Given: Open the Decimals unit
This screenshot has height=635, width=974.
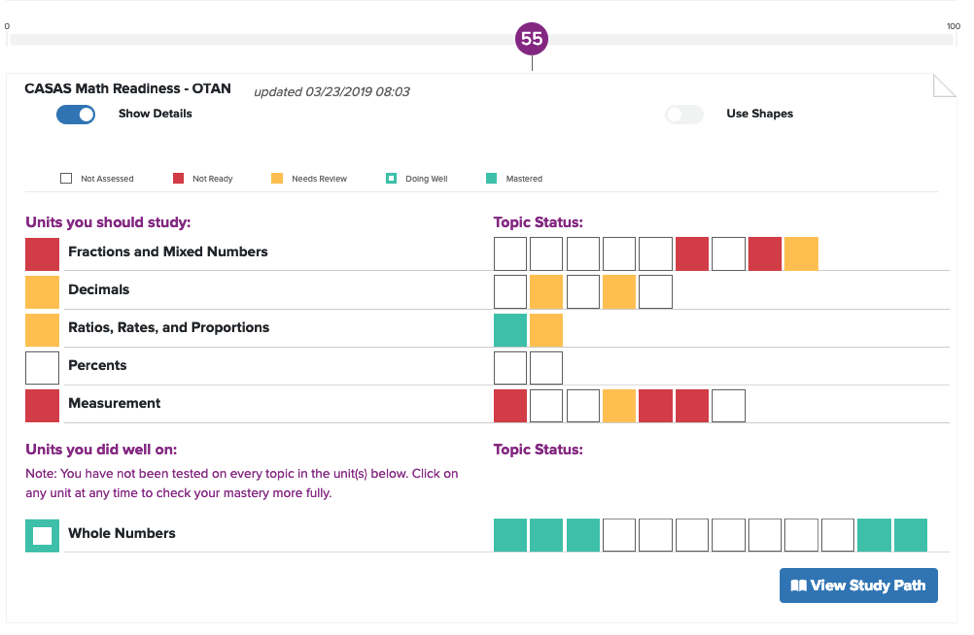Looking at the screenshot, I should pyautogui.click(x=99, y=290).
